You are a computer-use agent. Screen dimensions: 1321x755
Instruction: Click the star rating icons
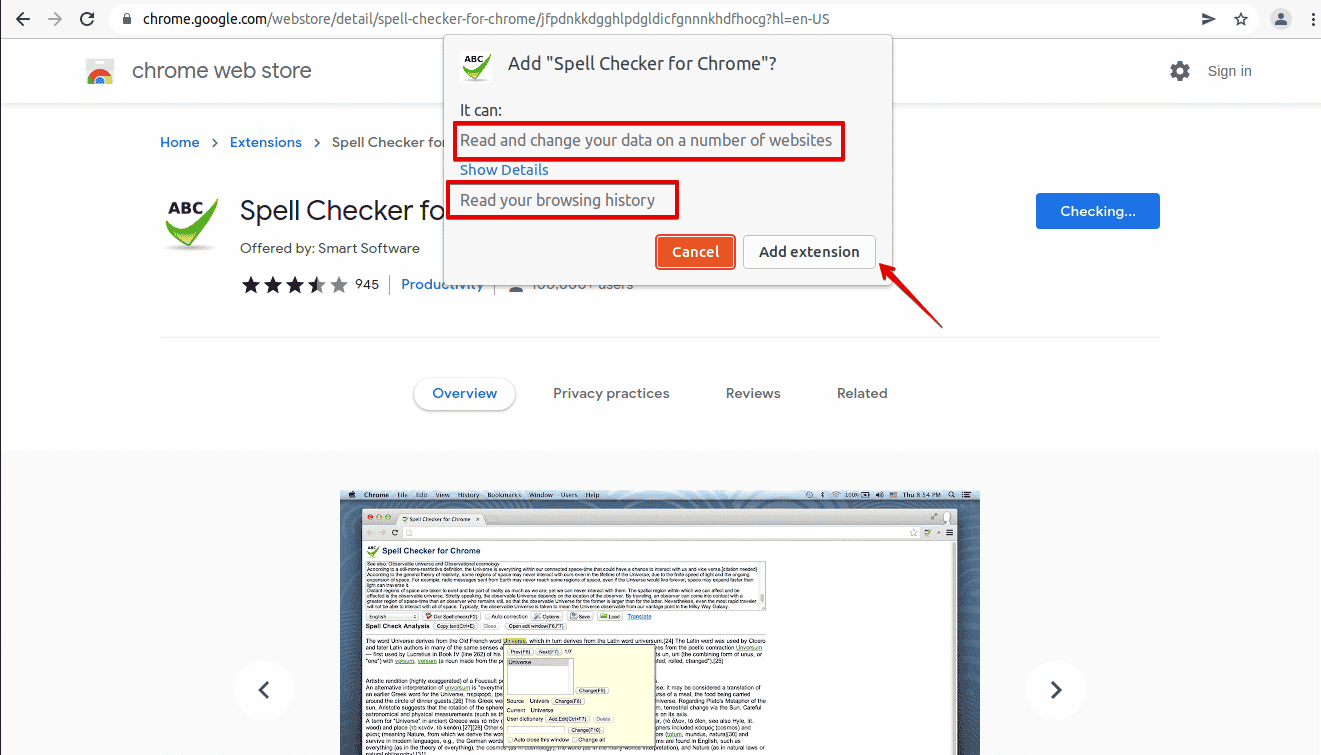pos(295,285)
